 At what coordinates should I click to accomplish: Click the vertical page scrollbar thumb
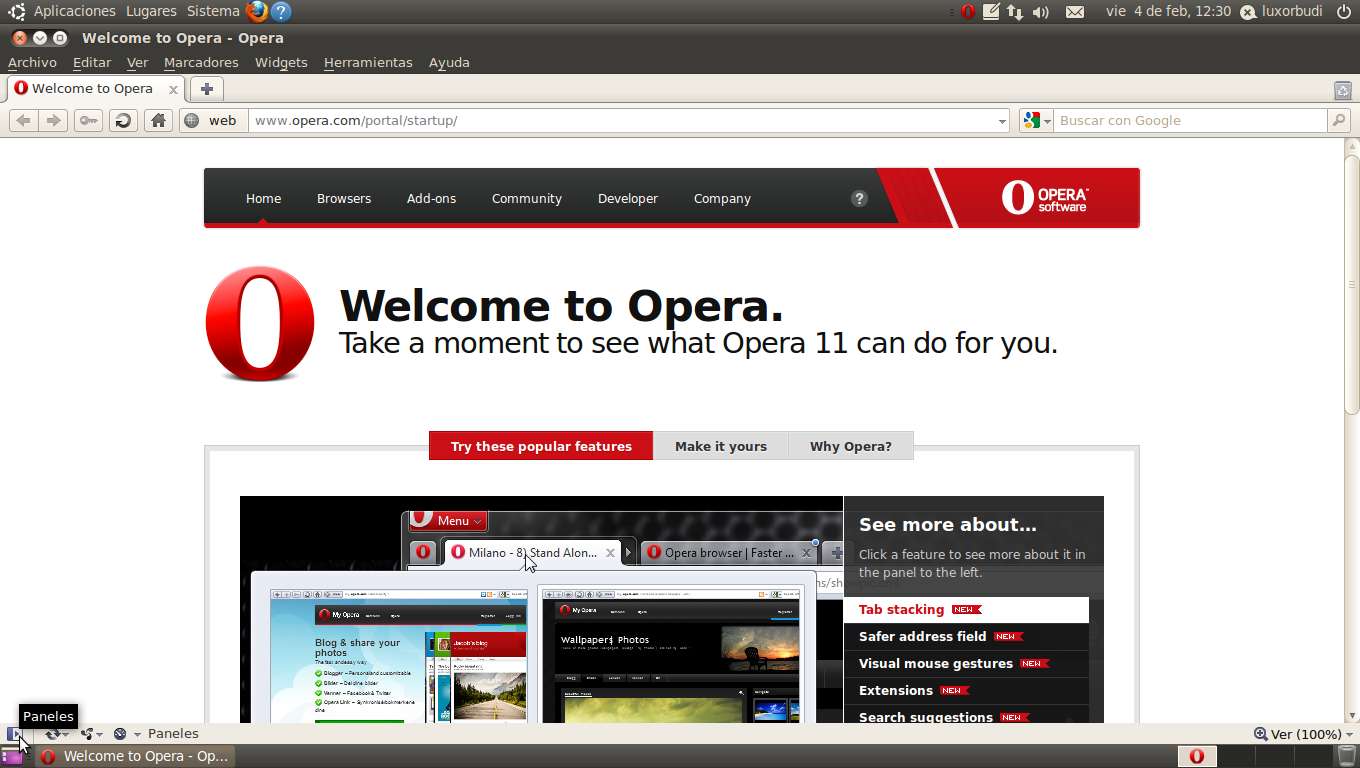point(1351,284)
